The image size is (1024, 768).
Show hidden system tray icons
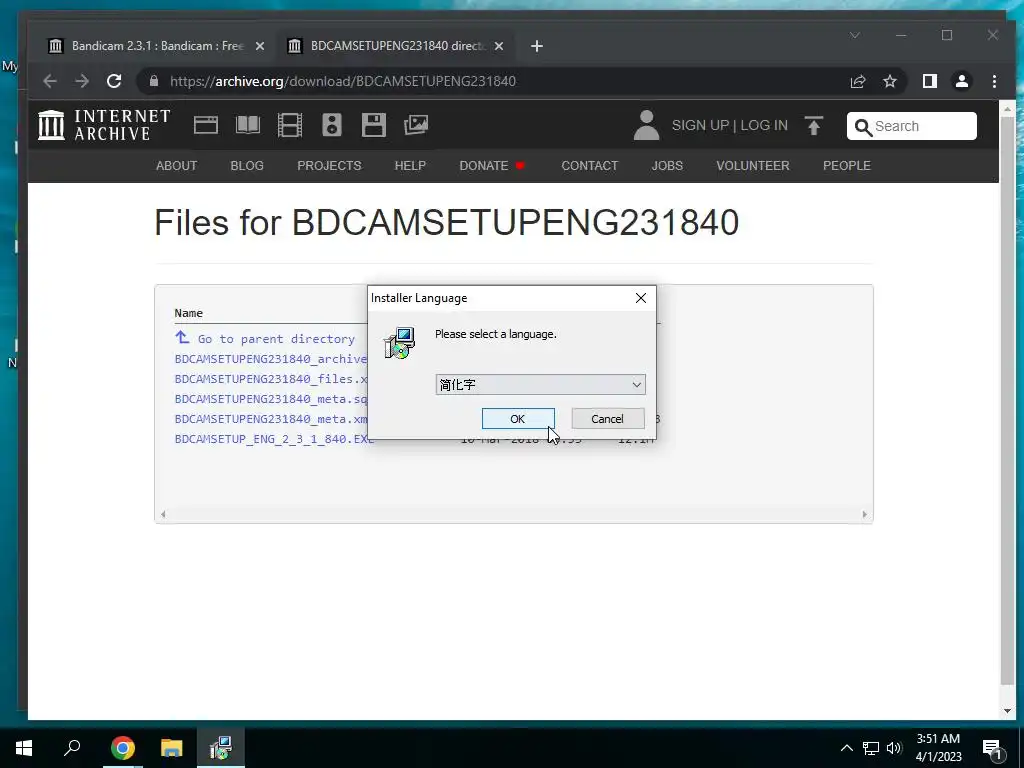coord(846,748)
